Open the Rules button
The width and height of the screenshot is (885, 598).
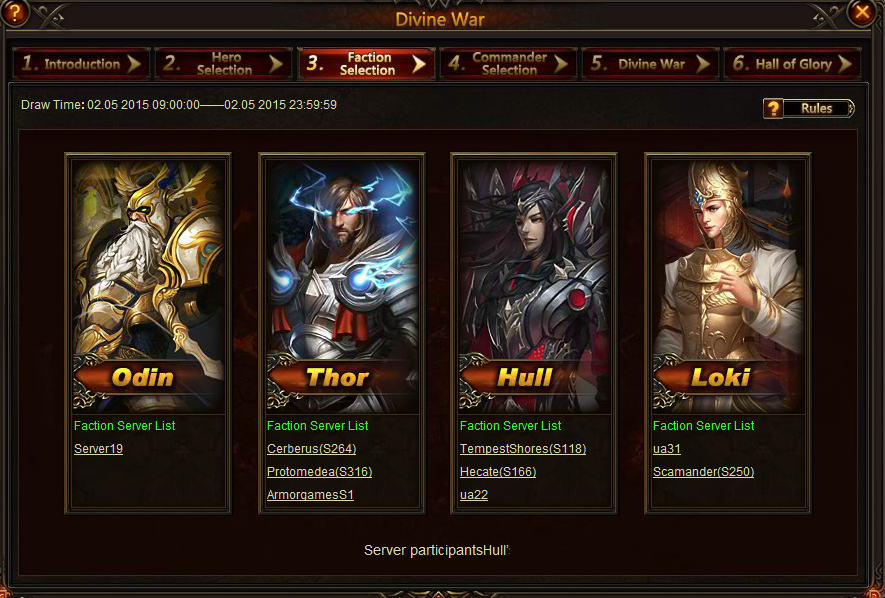coord(809,108)
